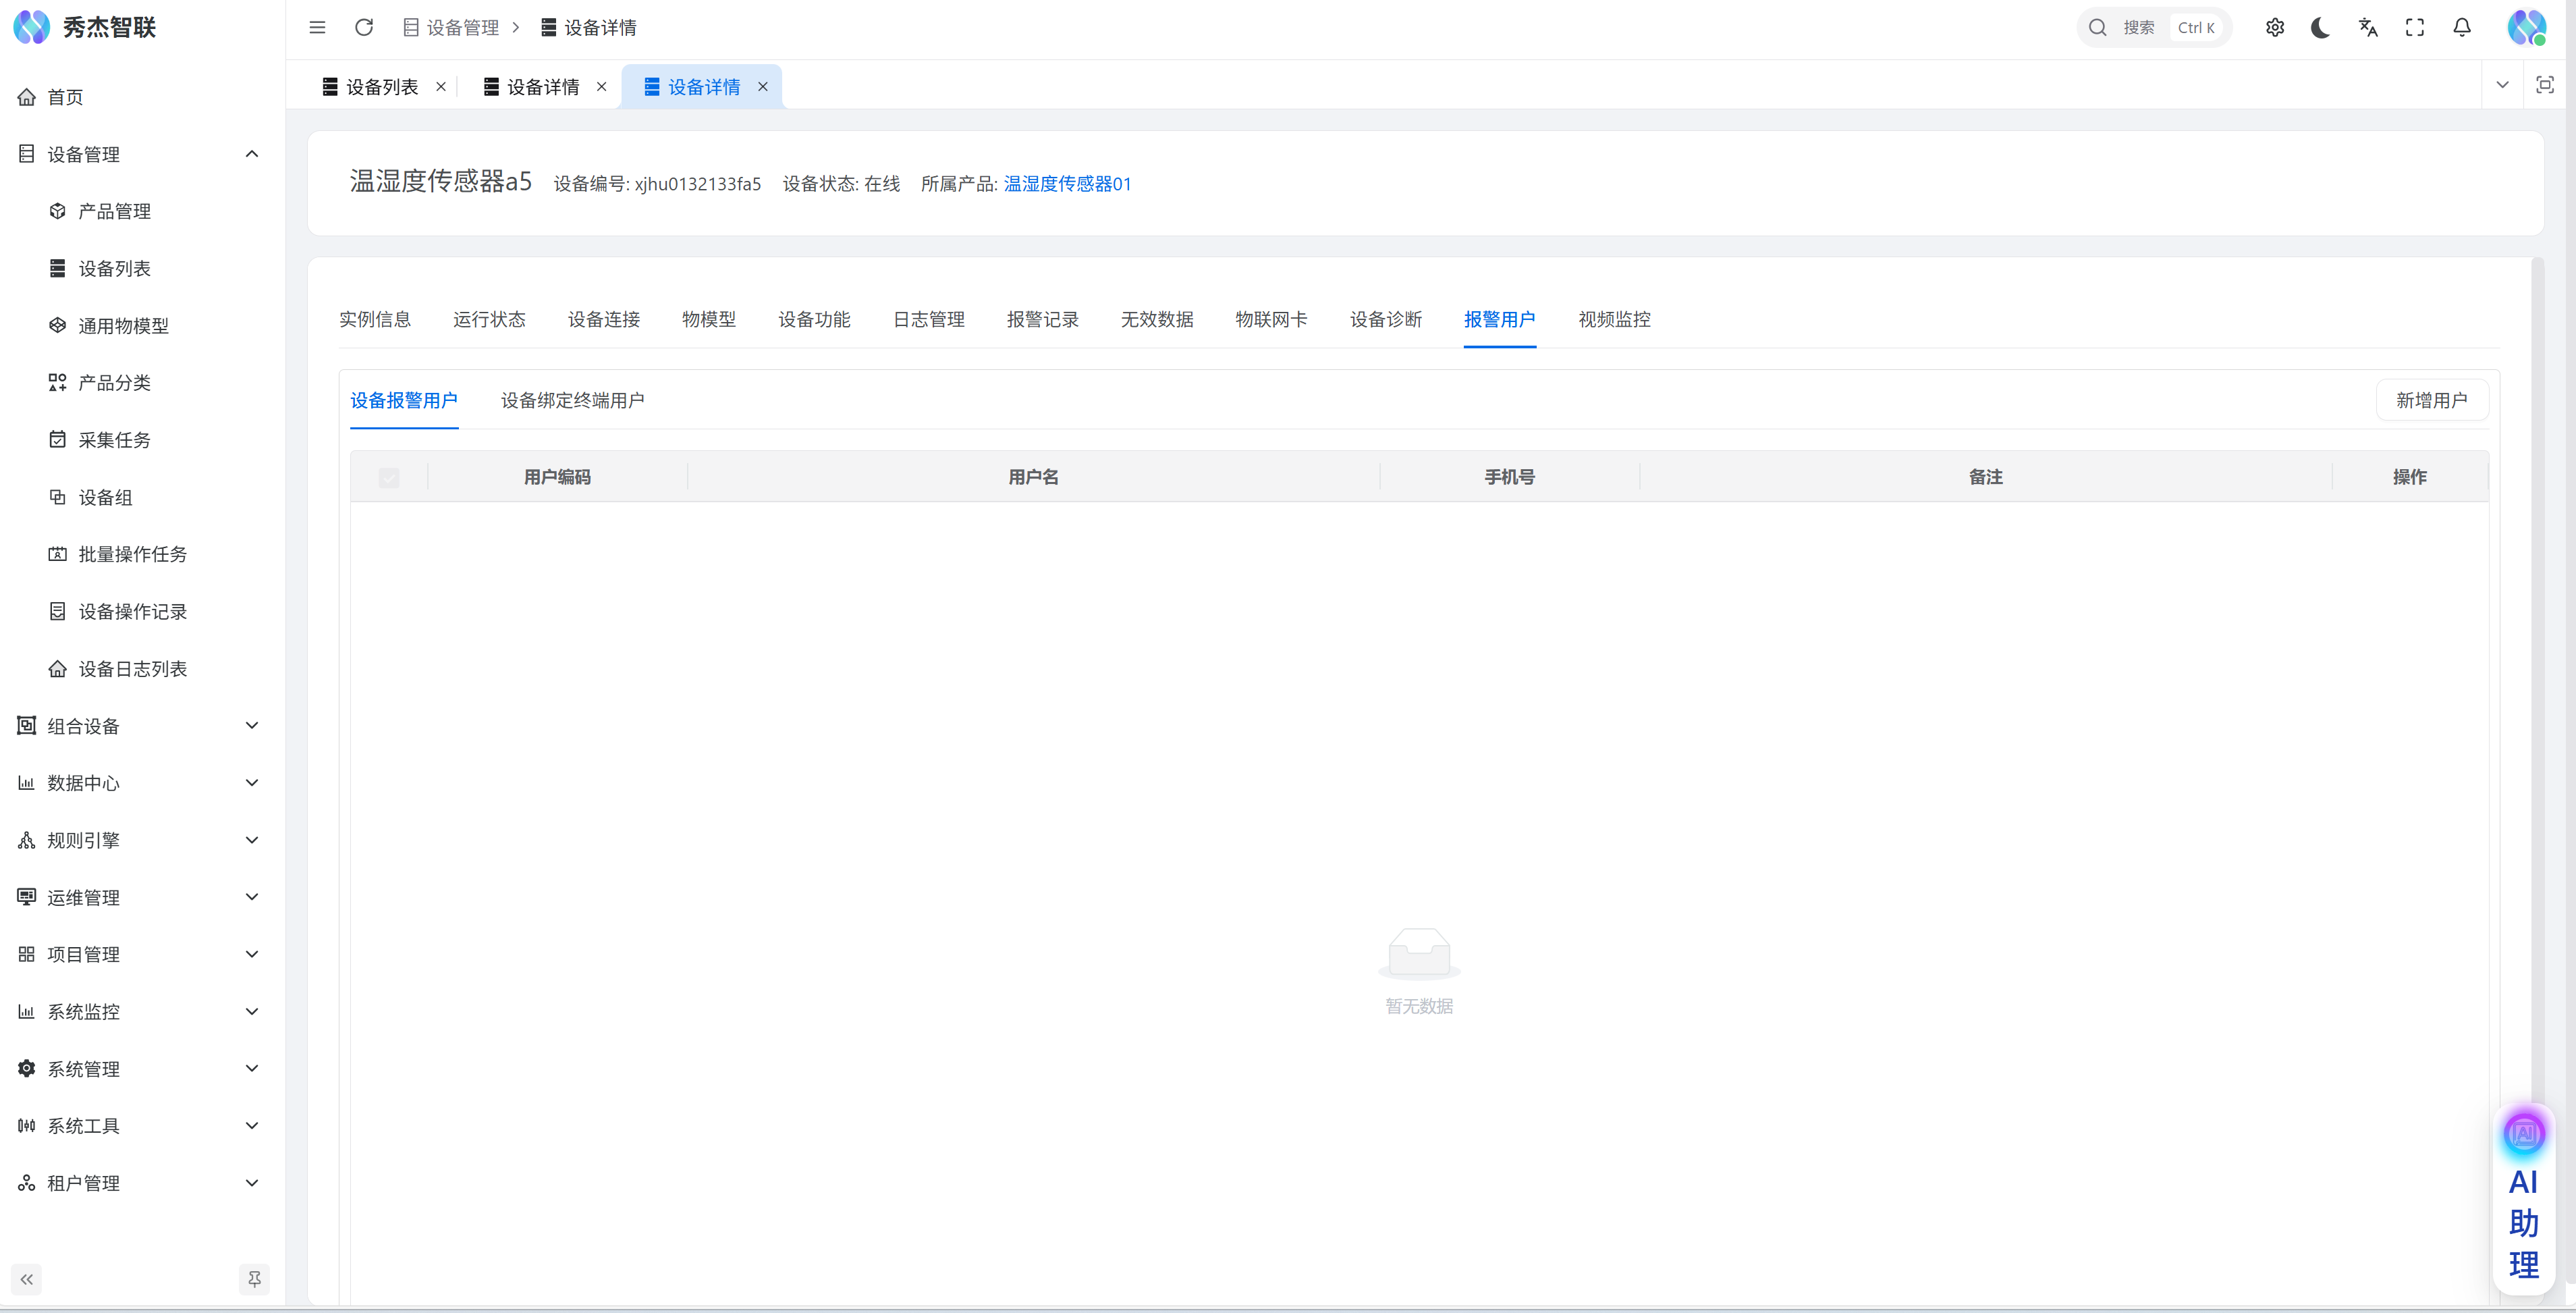The height and width of the screenshot is (1313, 2576).
Task: Collapse sidebar with double-chevron icon
Action: (x=27, y=1278)
